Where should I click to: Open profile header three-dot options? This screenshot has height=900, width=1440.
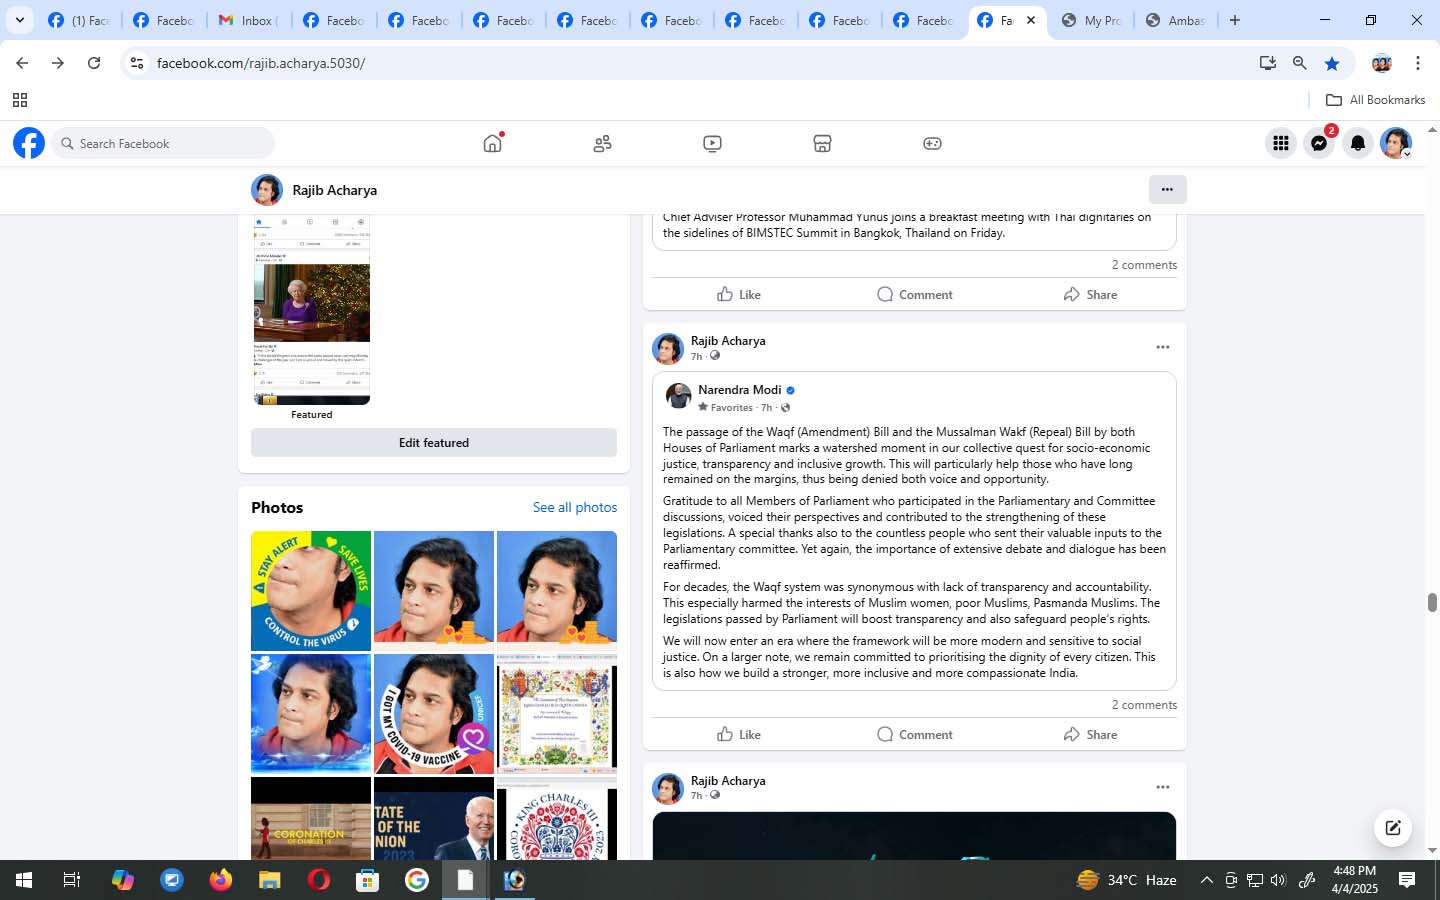point(1167,189)
